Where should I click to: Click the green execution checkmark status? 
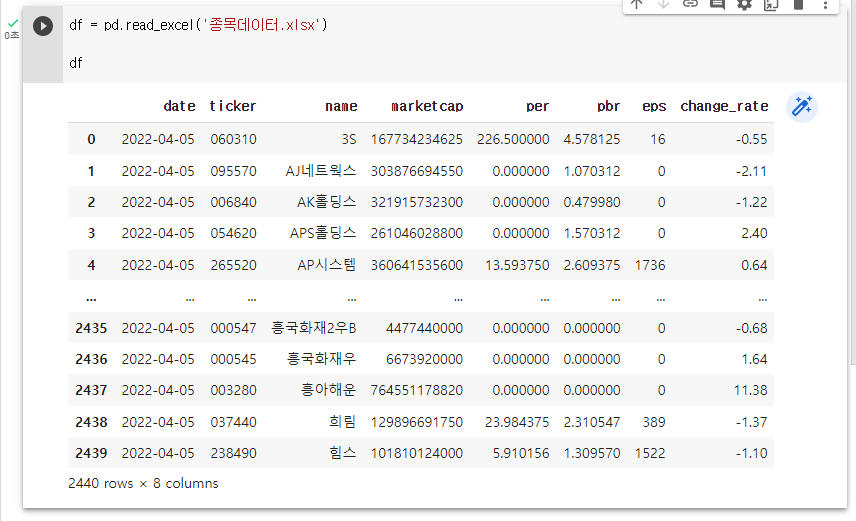[13, 23]
